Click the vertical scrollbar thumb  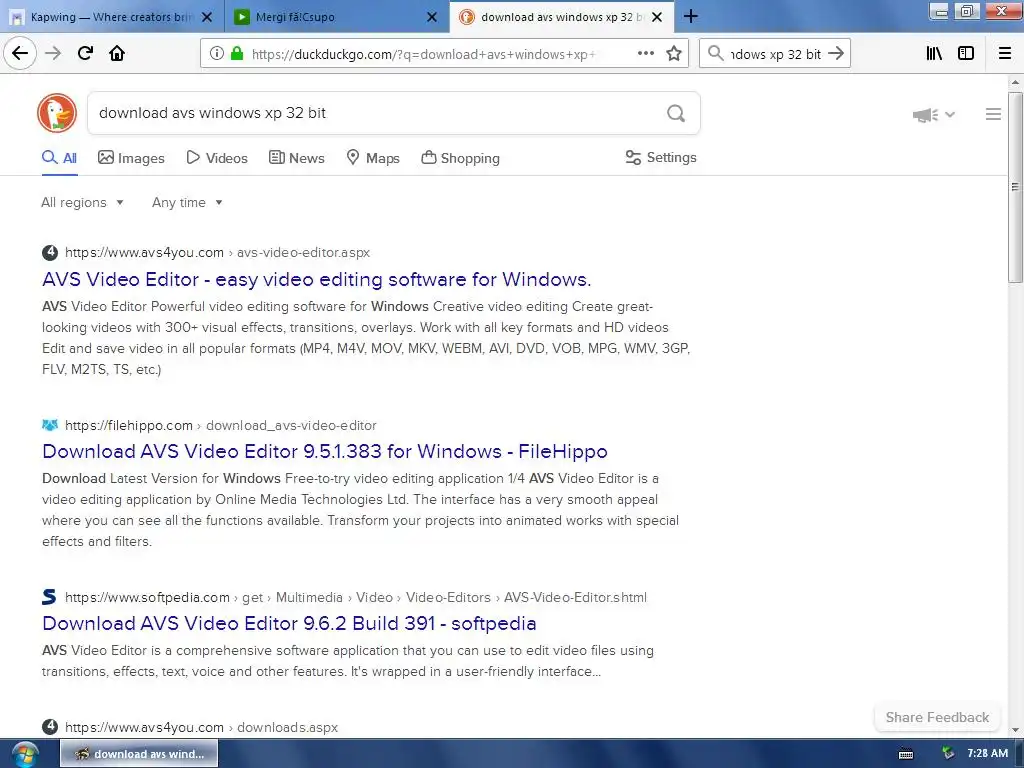1015,187
